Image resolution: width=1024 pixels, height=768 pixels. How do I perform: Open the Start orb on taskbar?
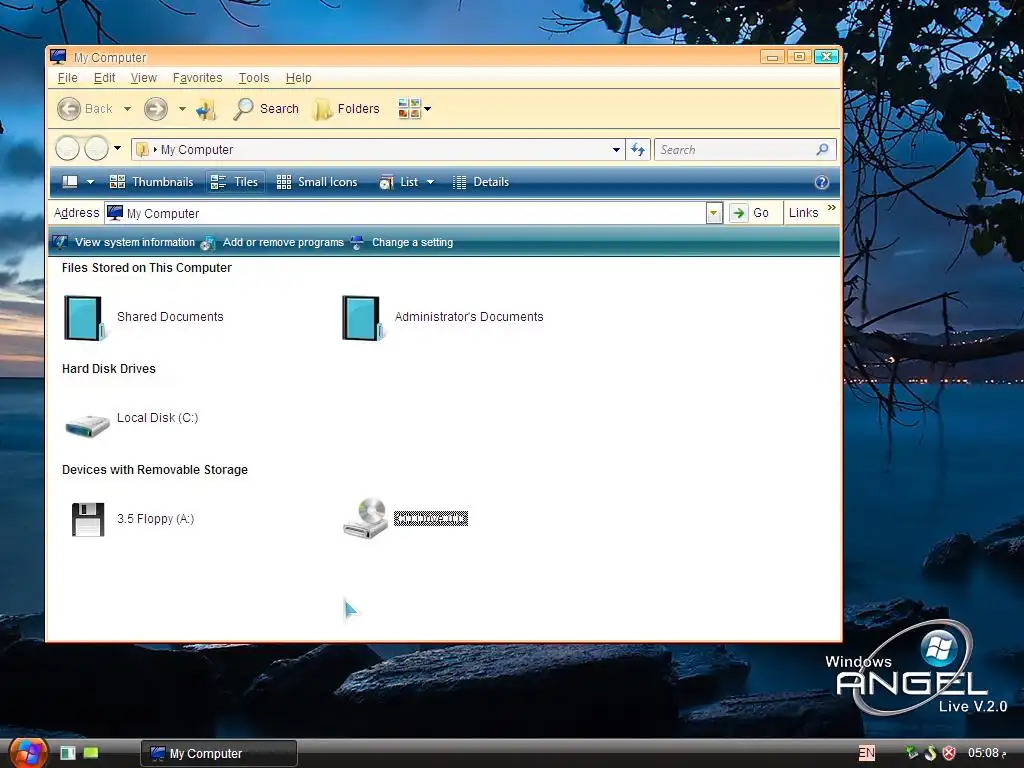[x=27, y=751]
